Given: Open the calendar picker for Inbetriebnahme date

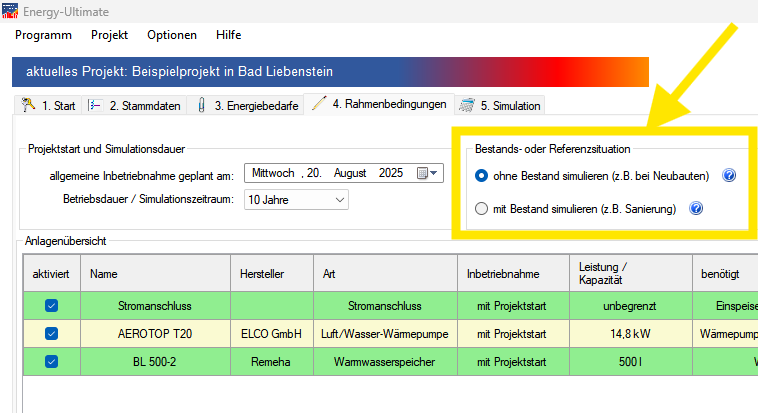Looking at the screenshot, I should (x=427, y=173).
